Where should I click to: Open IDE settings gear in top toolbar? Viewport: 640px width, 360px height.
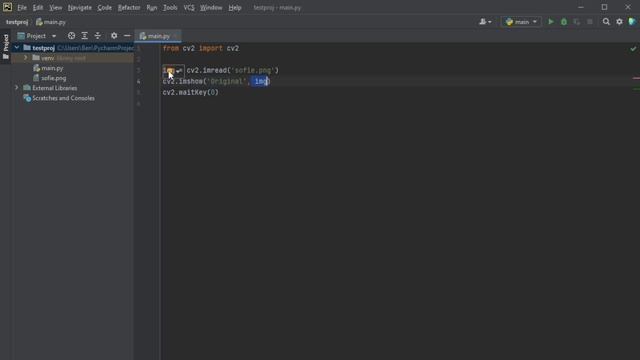(619, 22)
